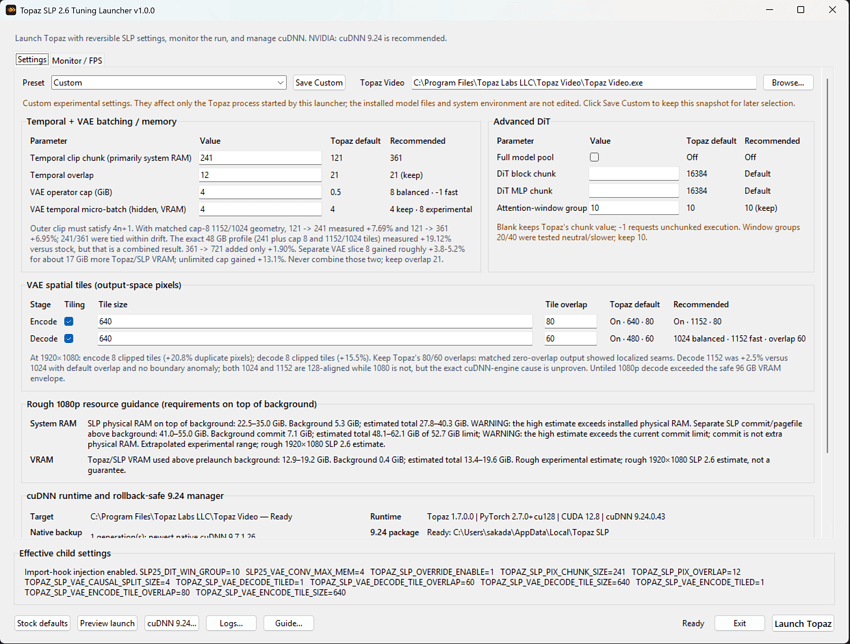Click the 'VRAM' guidance label
This screenshot has width=850, height=644.
(x=42, y=460)
